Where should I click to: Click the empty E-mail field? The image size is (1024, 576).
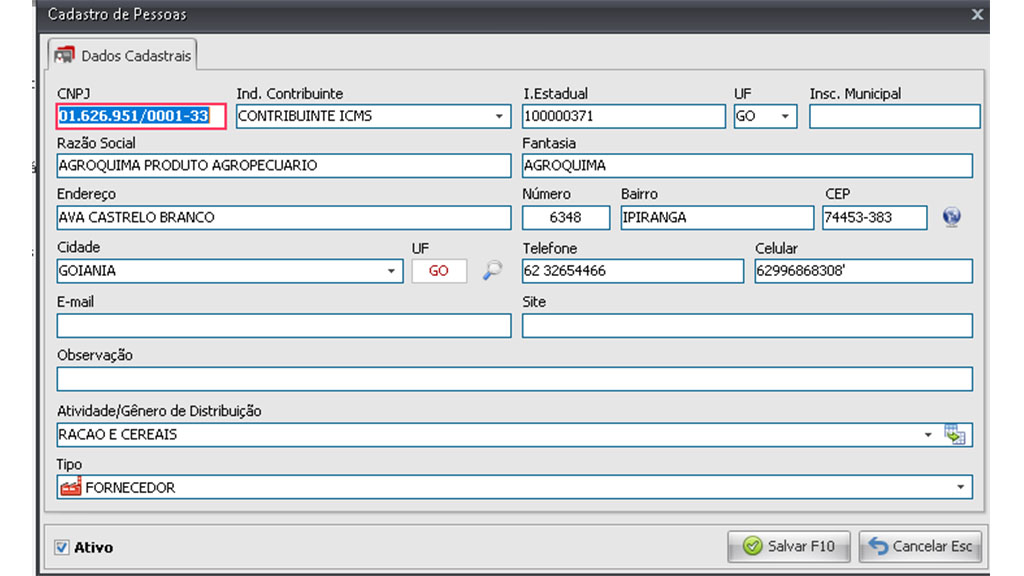(x=284, y=325)
